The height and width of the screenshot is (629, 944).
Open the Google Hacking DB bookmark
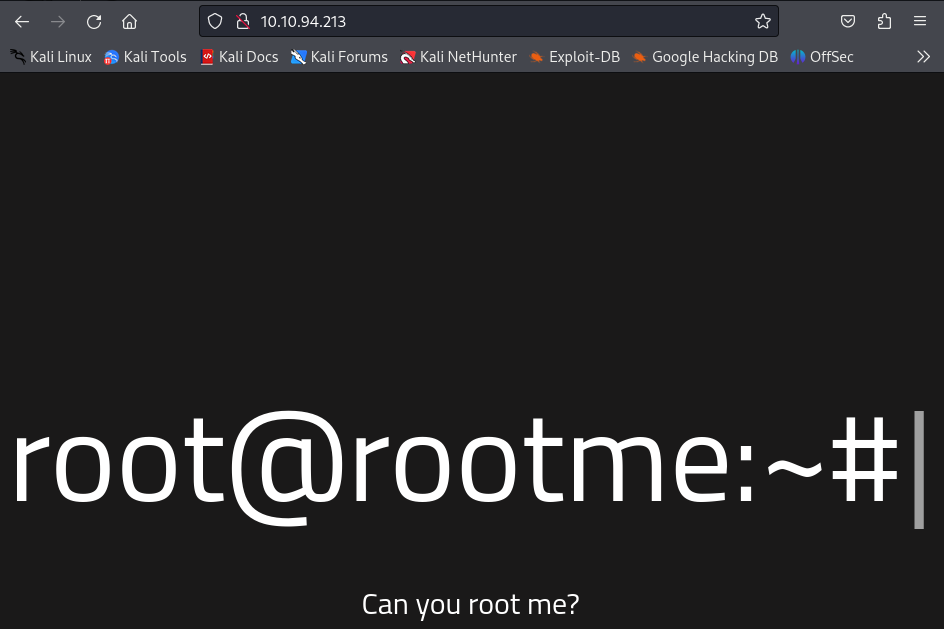click(705, 57)
